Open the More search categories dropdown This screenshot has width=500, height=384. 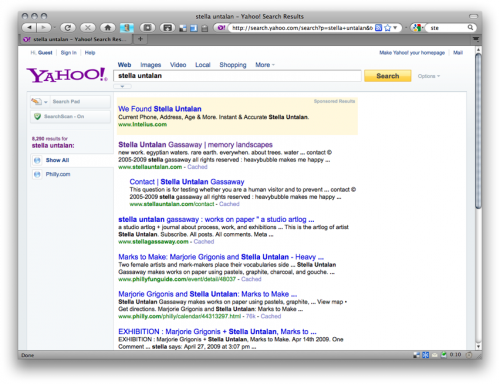tap(265, 65)
